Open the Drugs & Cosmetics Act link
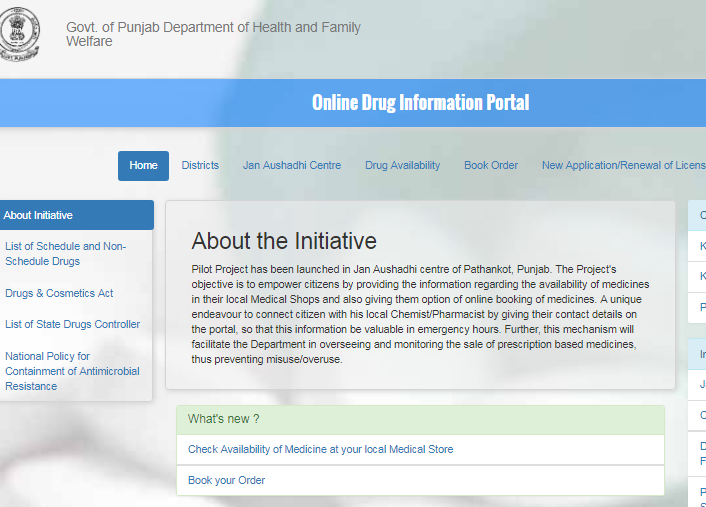 tap(59, 293)
